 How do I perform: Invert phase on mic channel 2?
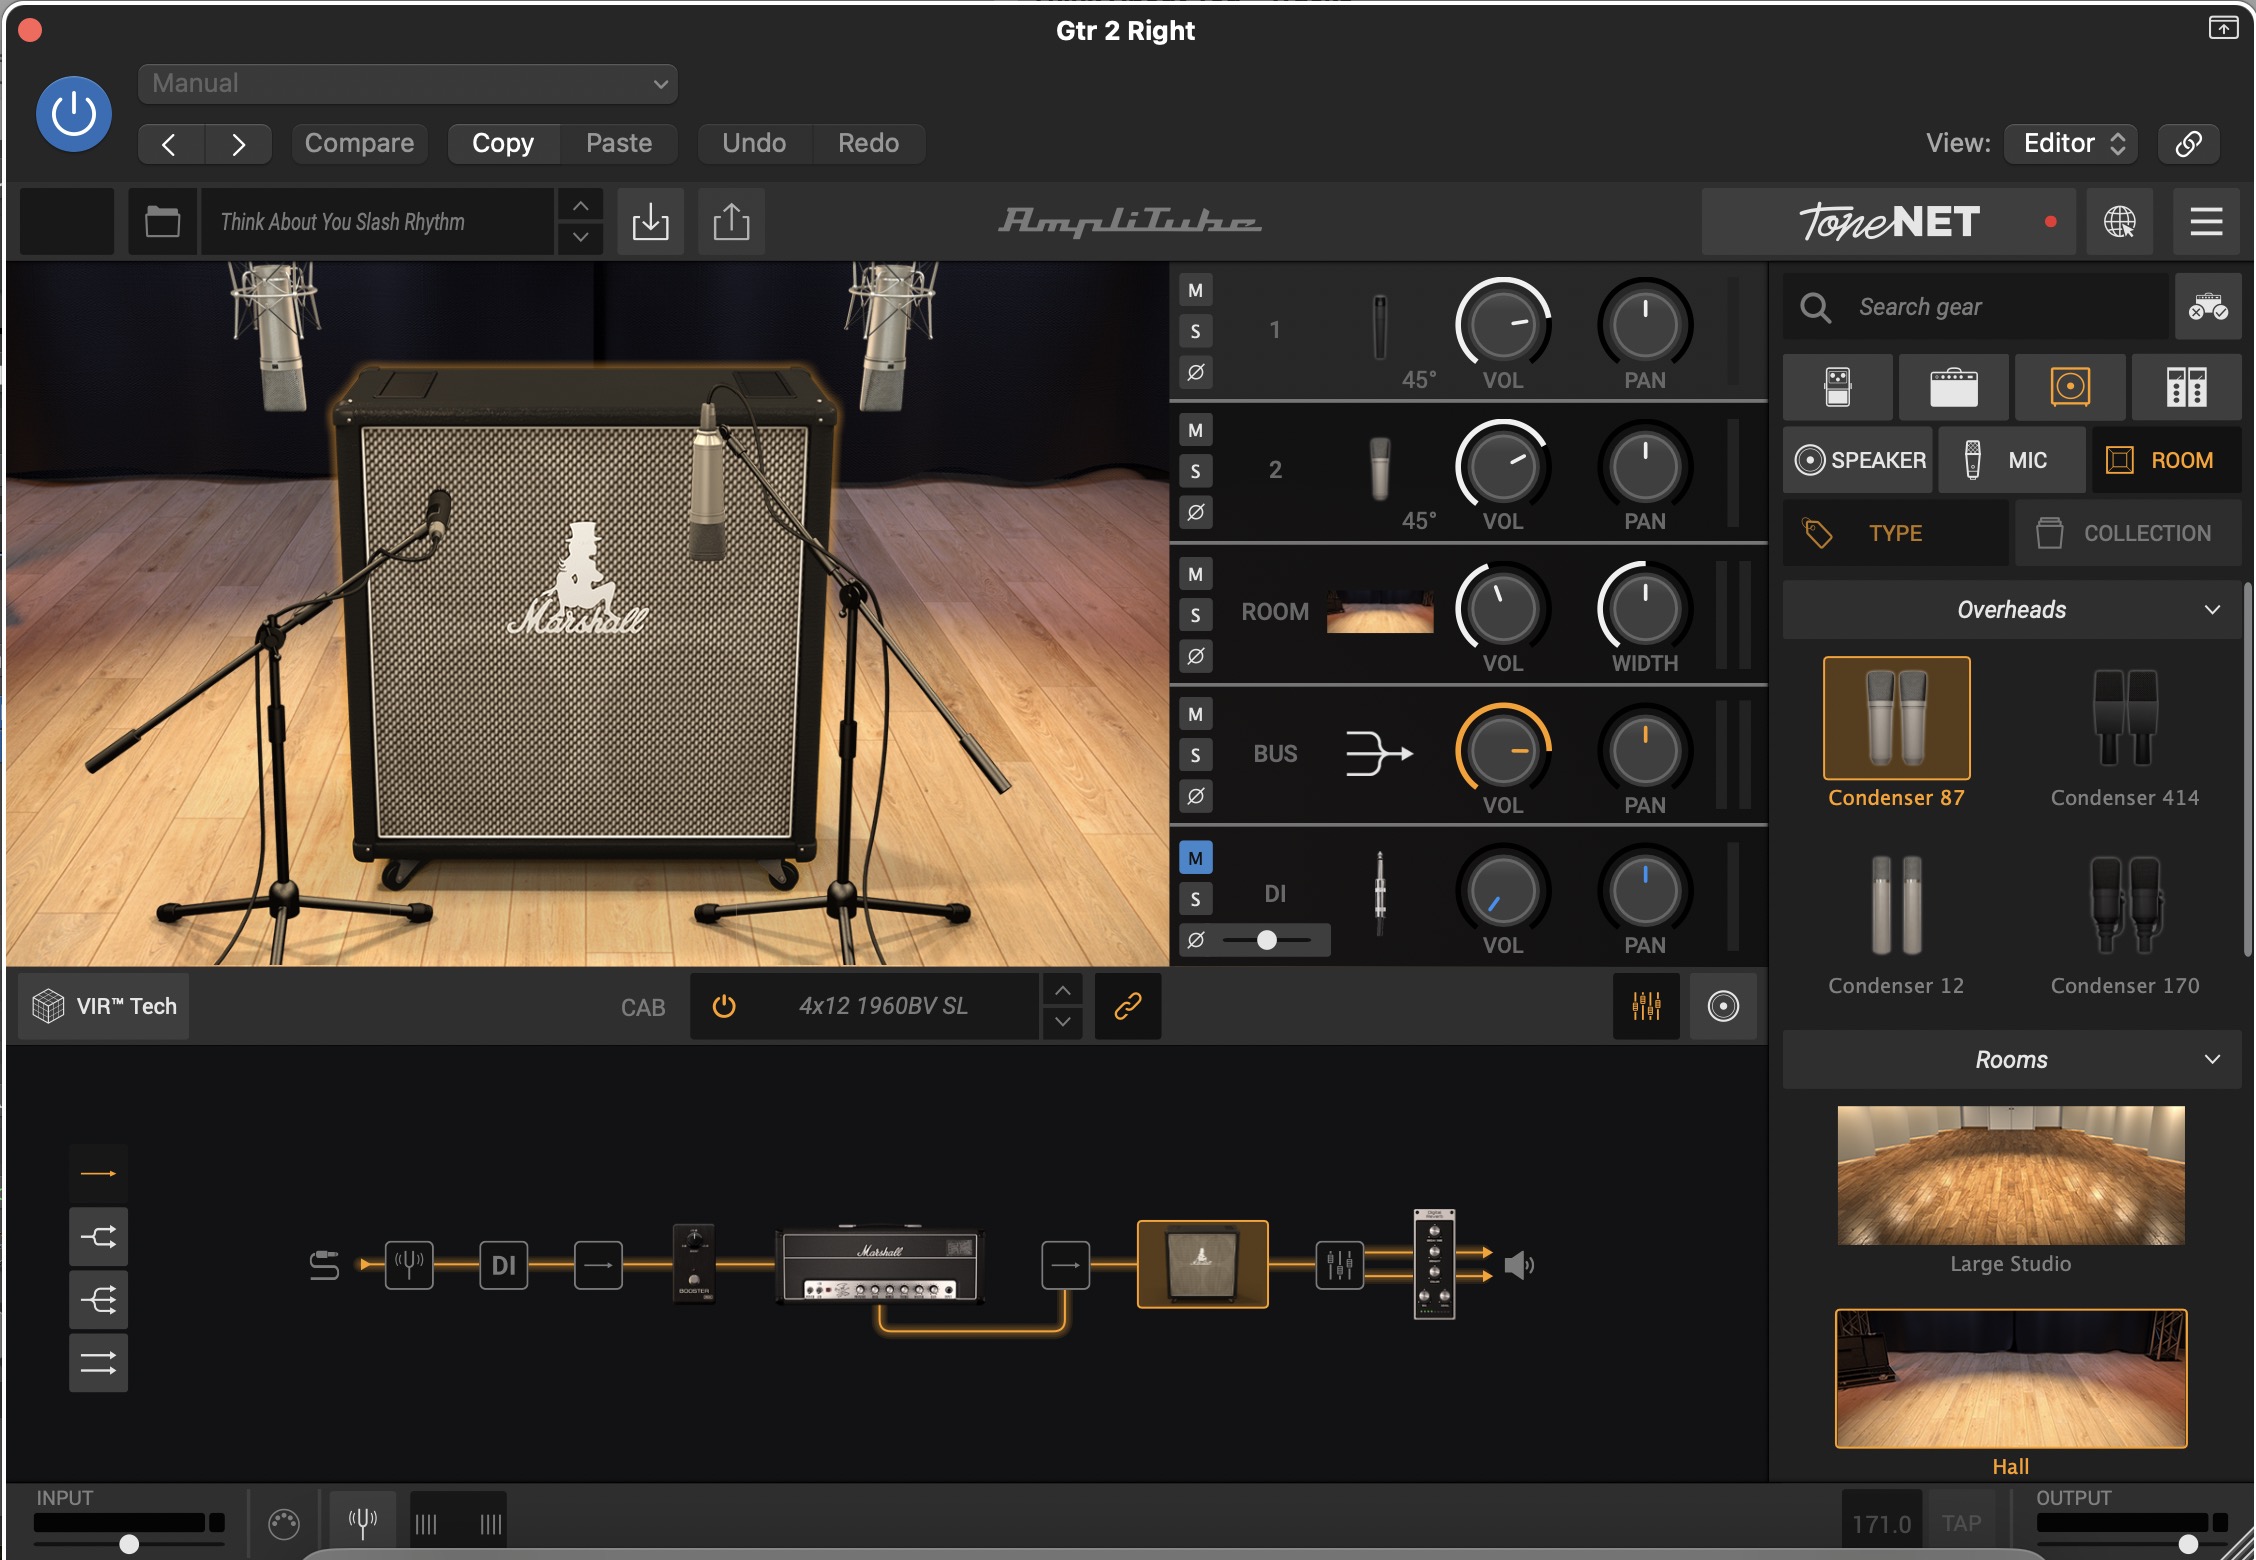1195,513
